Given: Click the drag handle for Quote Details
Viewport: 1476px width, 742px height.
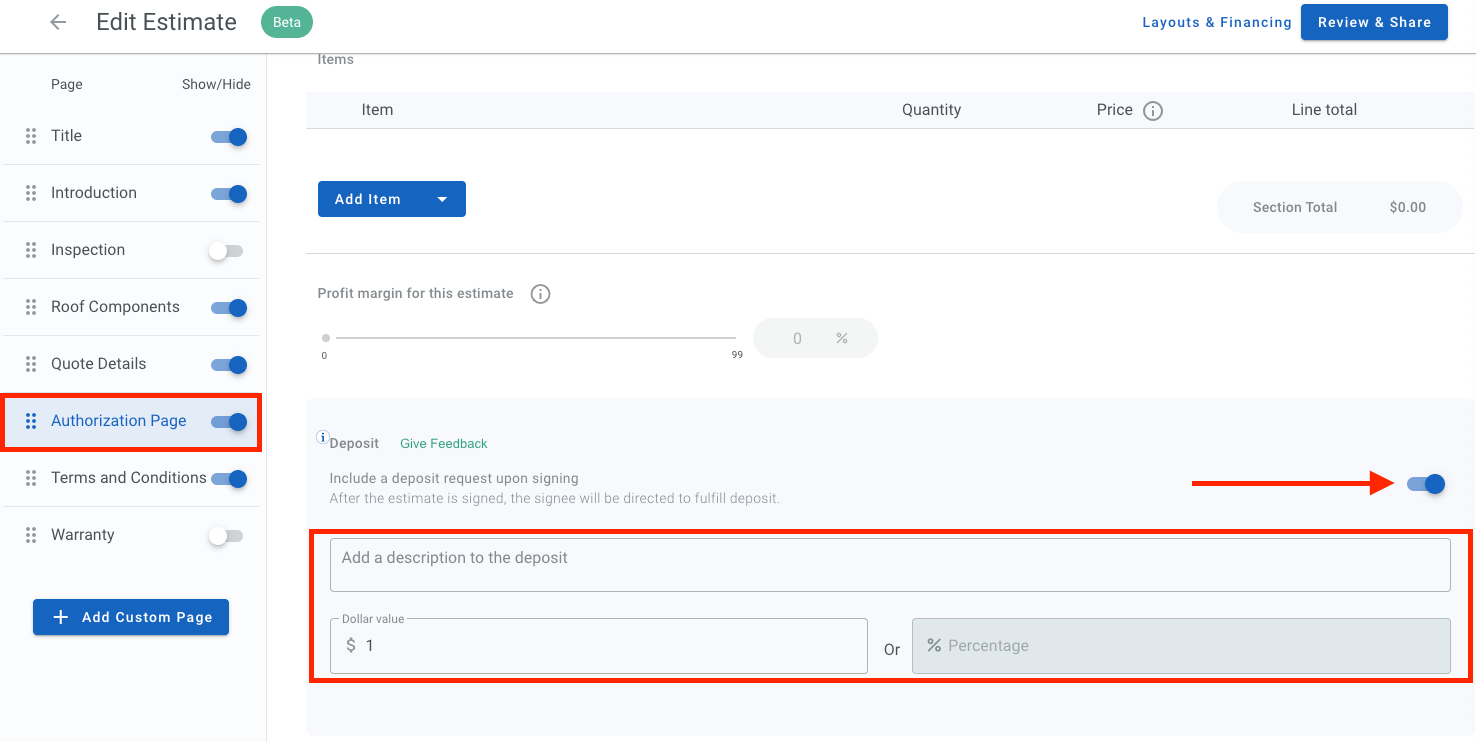Looking at the screenshot, I should click(31, 364).
